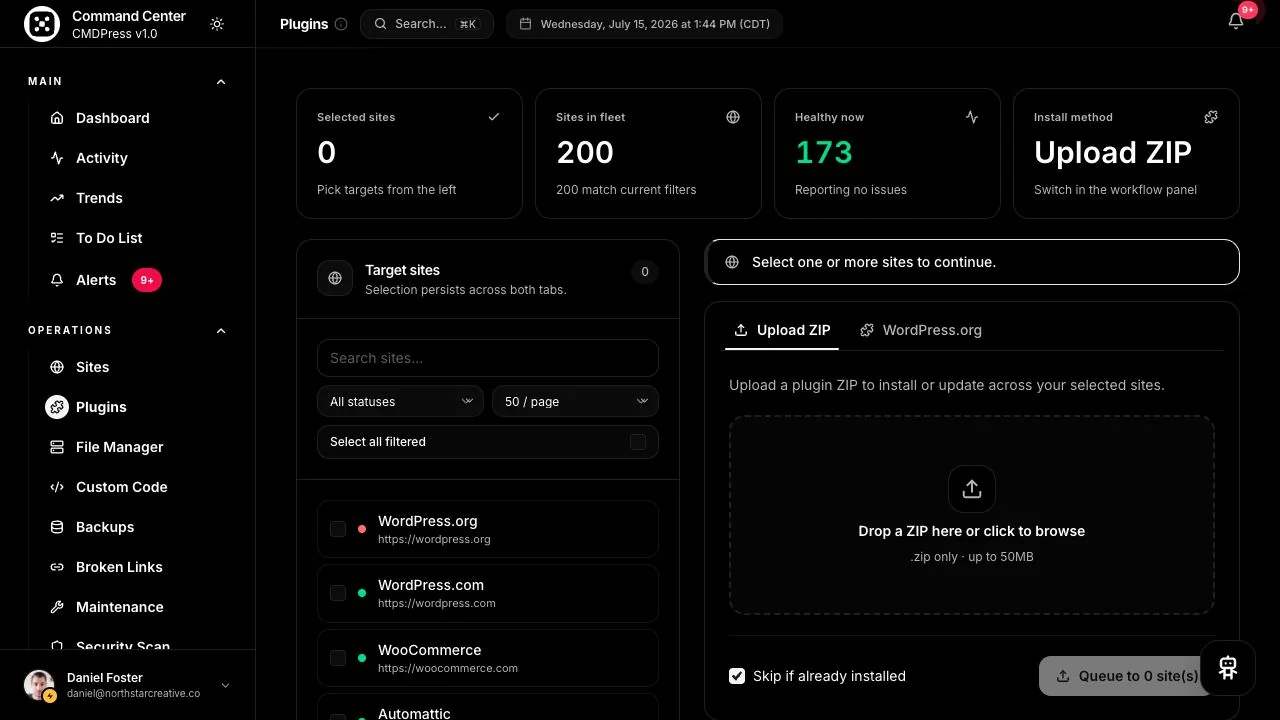The height and width of the screenshot is (720, 1280).
Task: Click the 173 healthy count
Action: (x=824, y=152)
